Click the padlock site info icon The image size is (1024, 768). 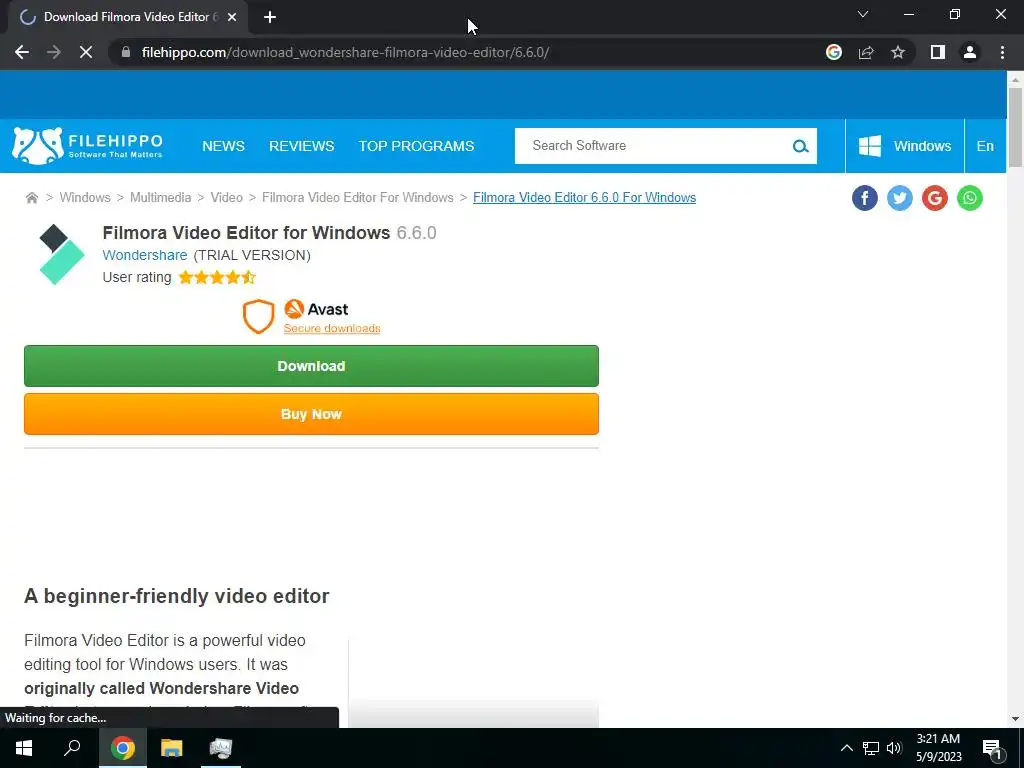tap(126, 52)
